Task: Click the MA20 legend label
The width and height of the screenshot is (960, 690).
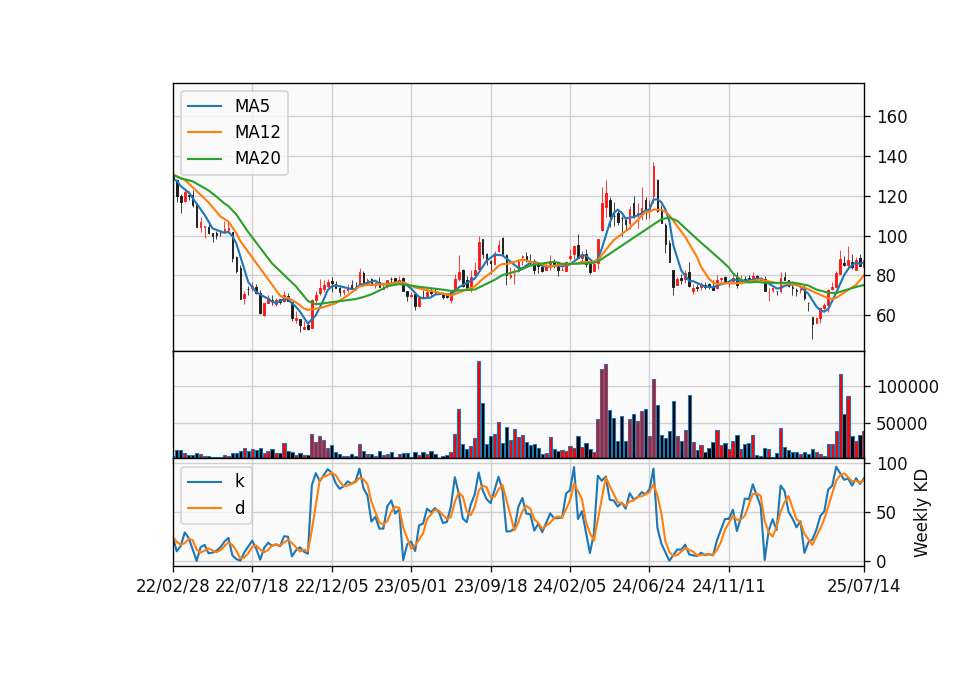Action: tap(257, 158)
